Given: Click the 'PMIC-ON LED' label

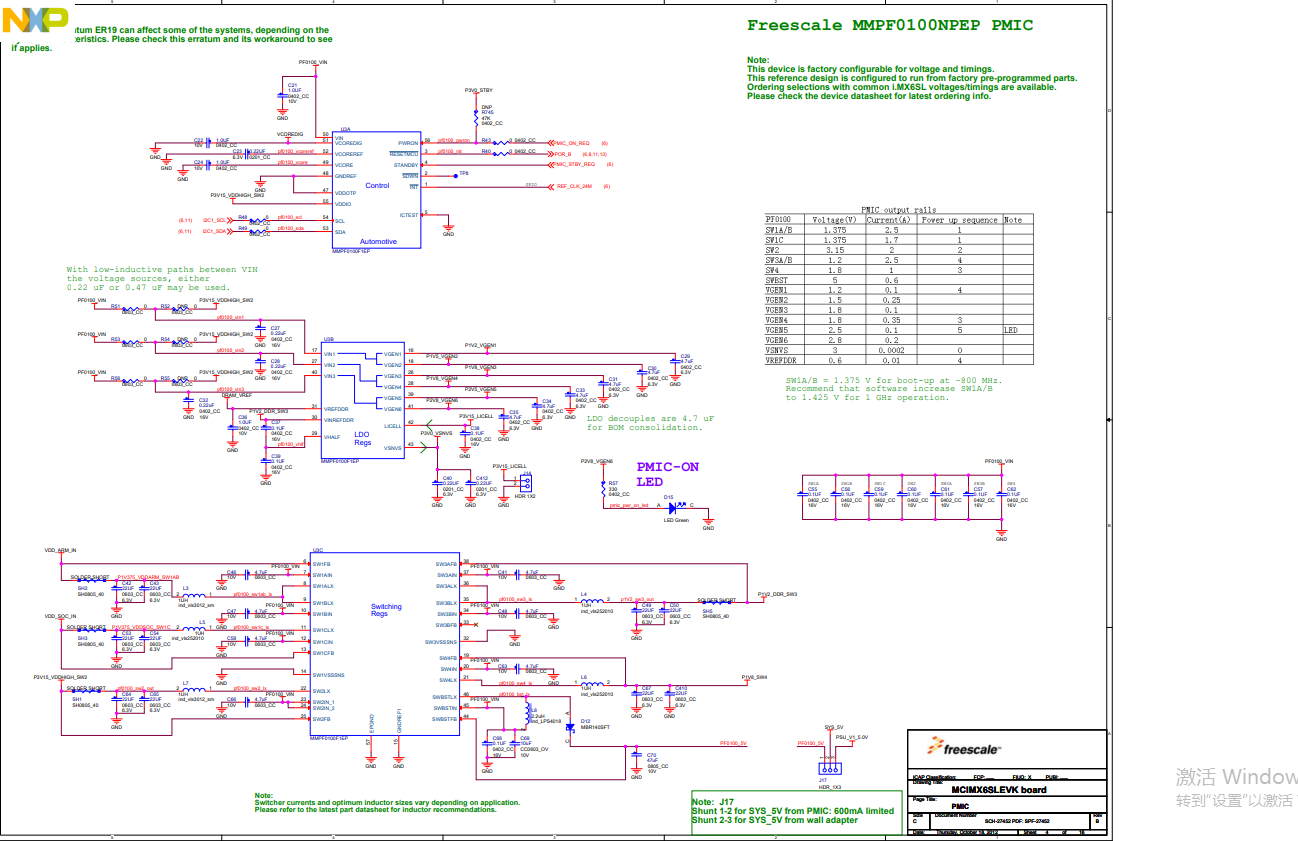Looking at the screenshot, I should click(x=668, y=474).
